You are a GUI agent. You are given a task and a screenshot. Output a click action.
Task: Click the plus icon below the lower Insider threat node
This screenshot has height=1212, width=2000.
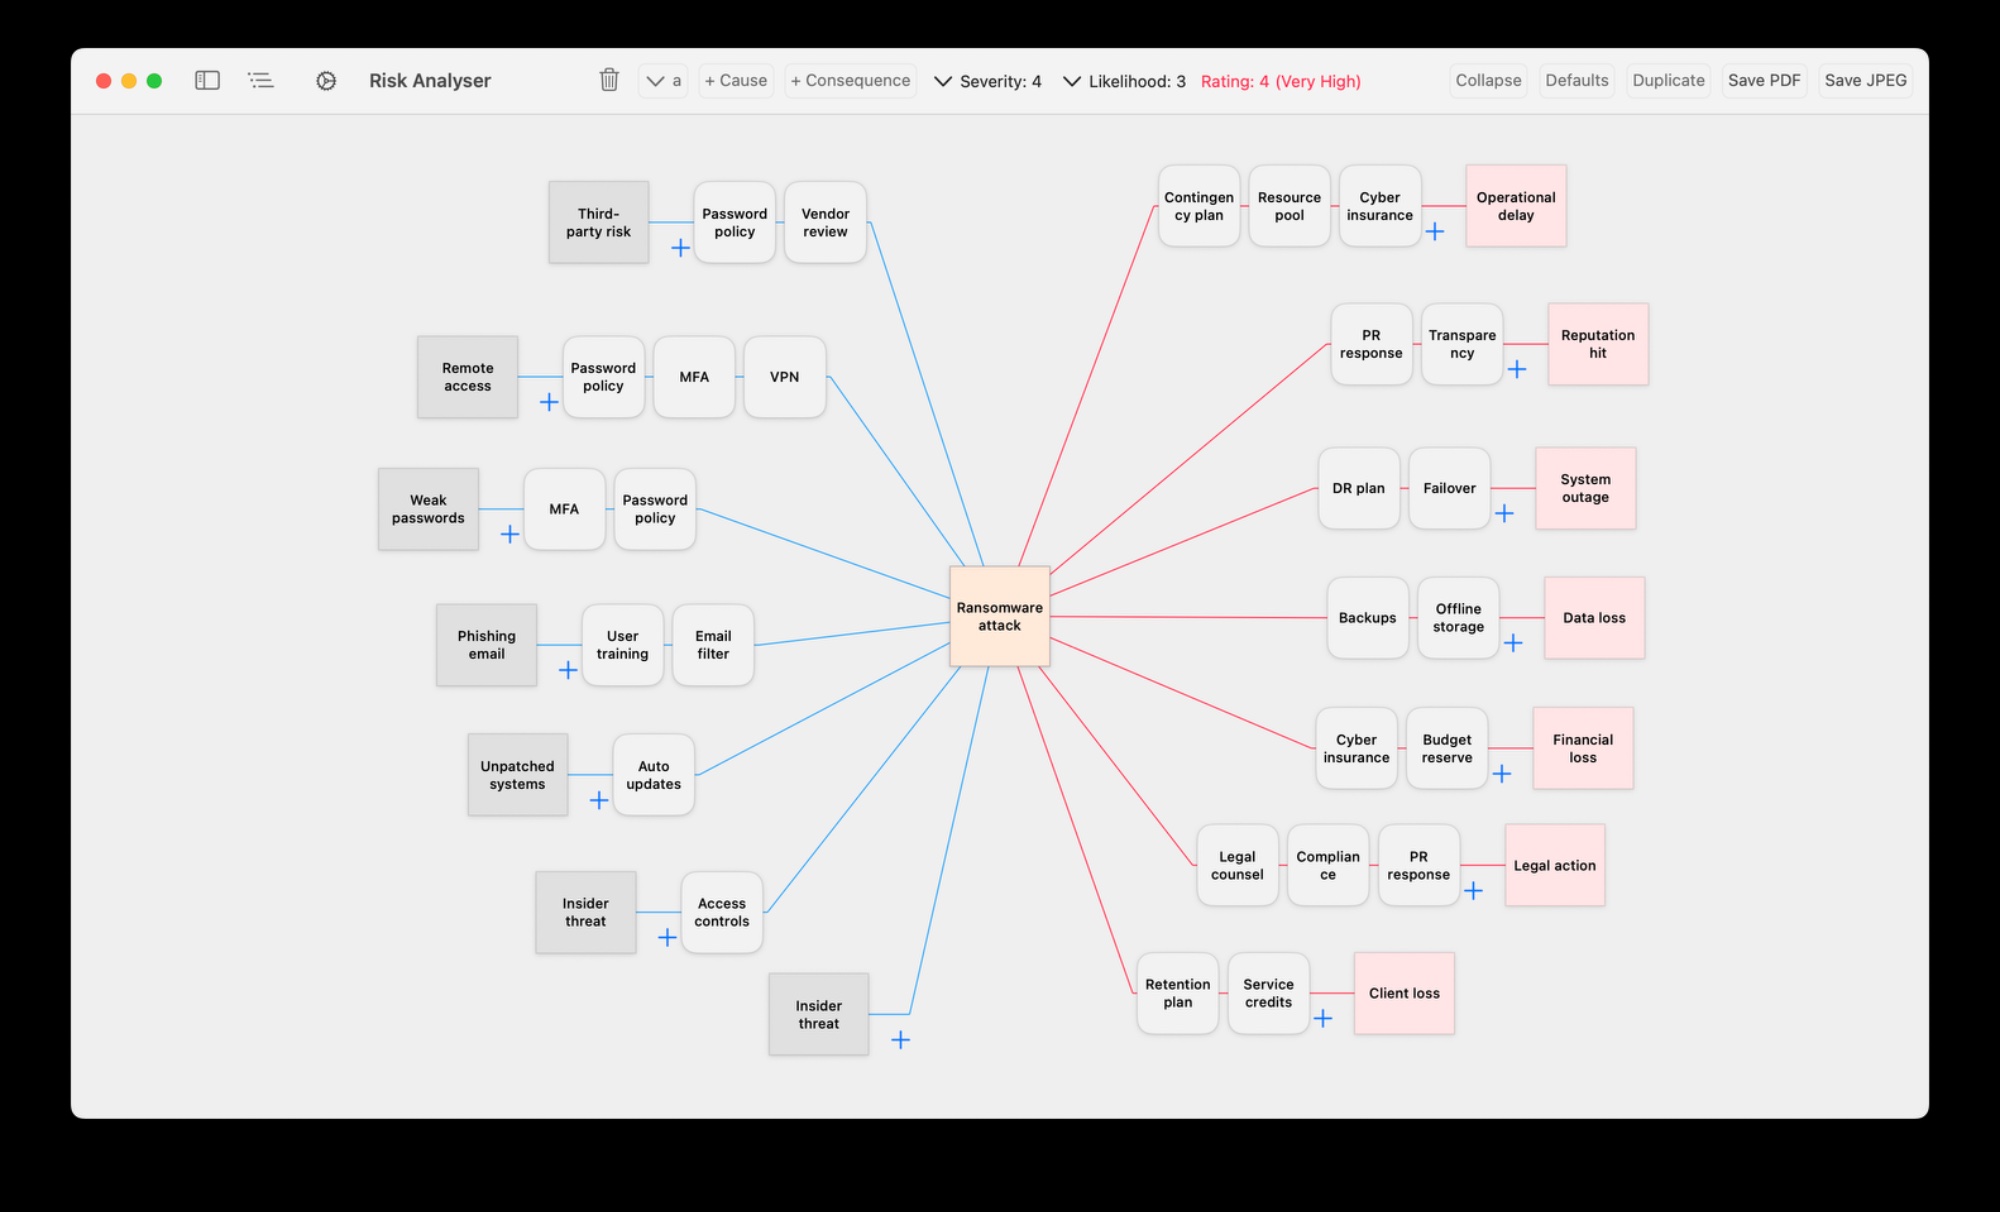pos(899,1040)
